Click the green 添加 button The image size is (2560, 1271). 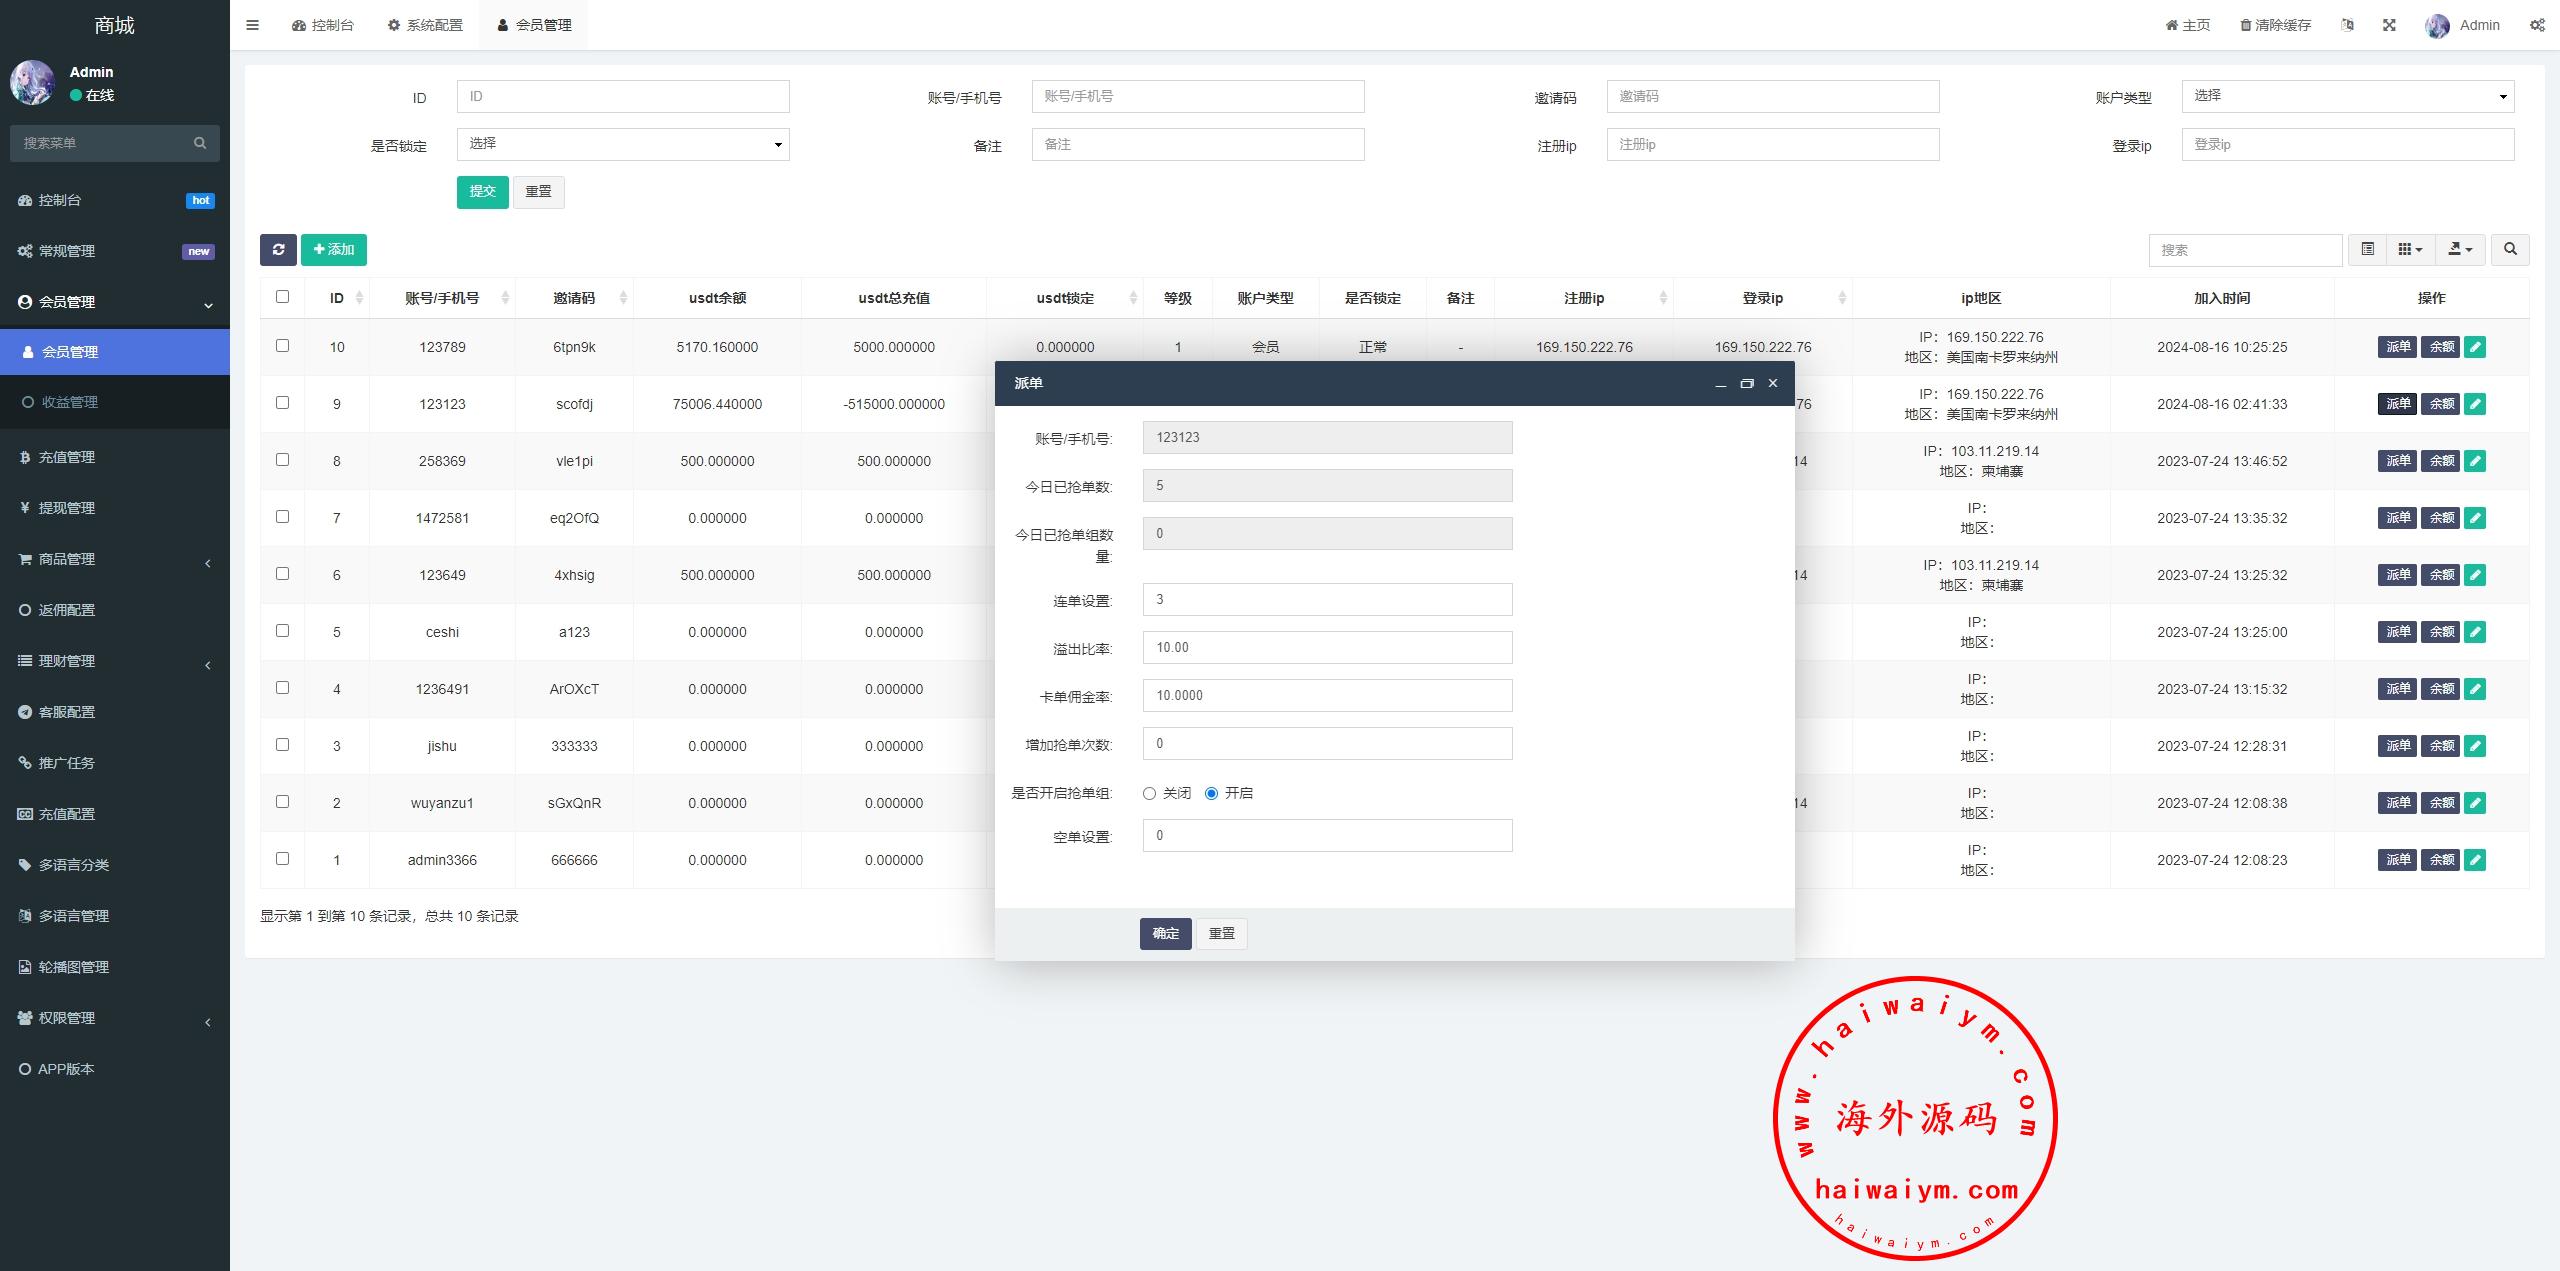click(334, 249)
